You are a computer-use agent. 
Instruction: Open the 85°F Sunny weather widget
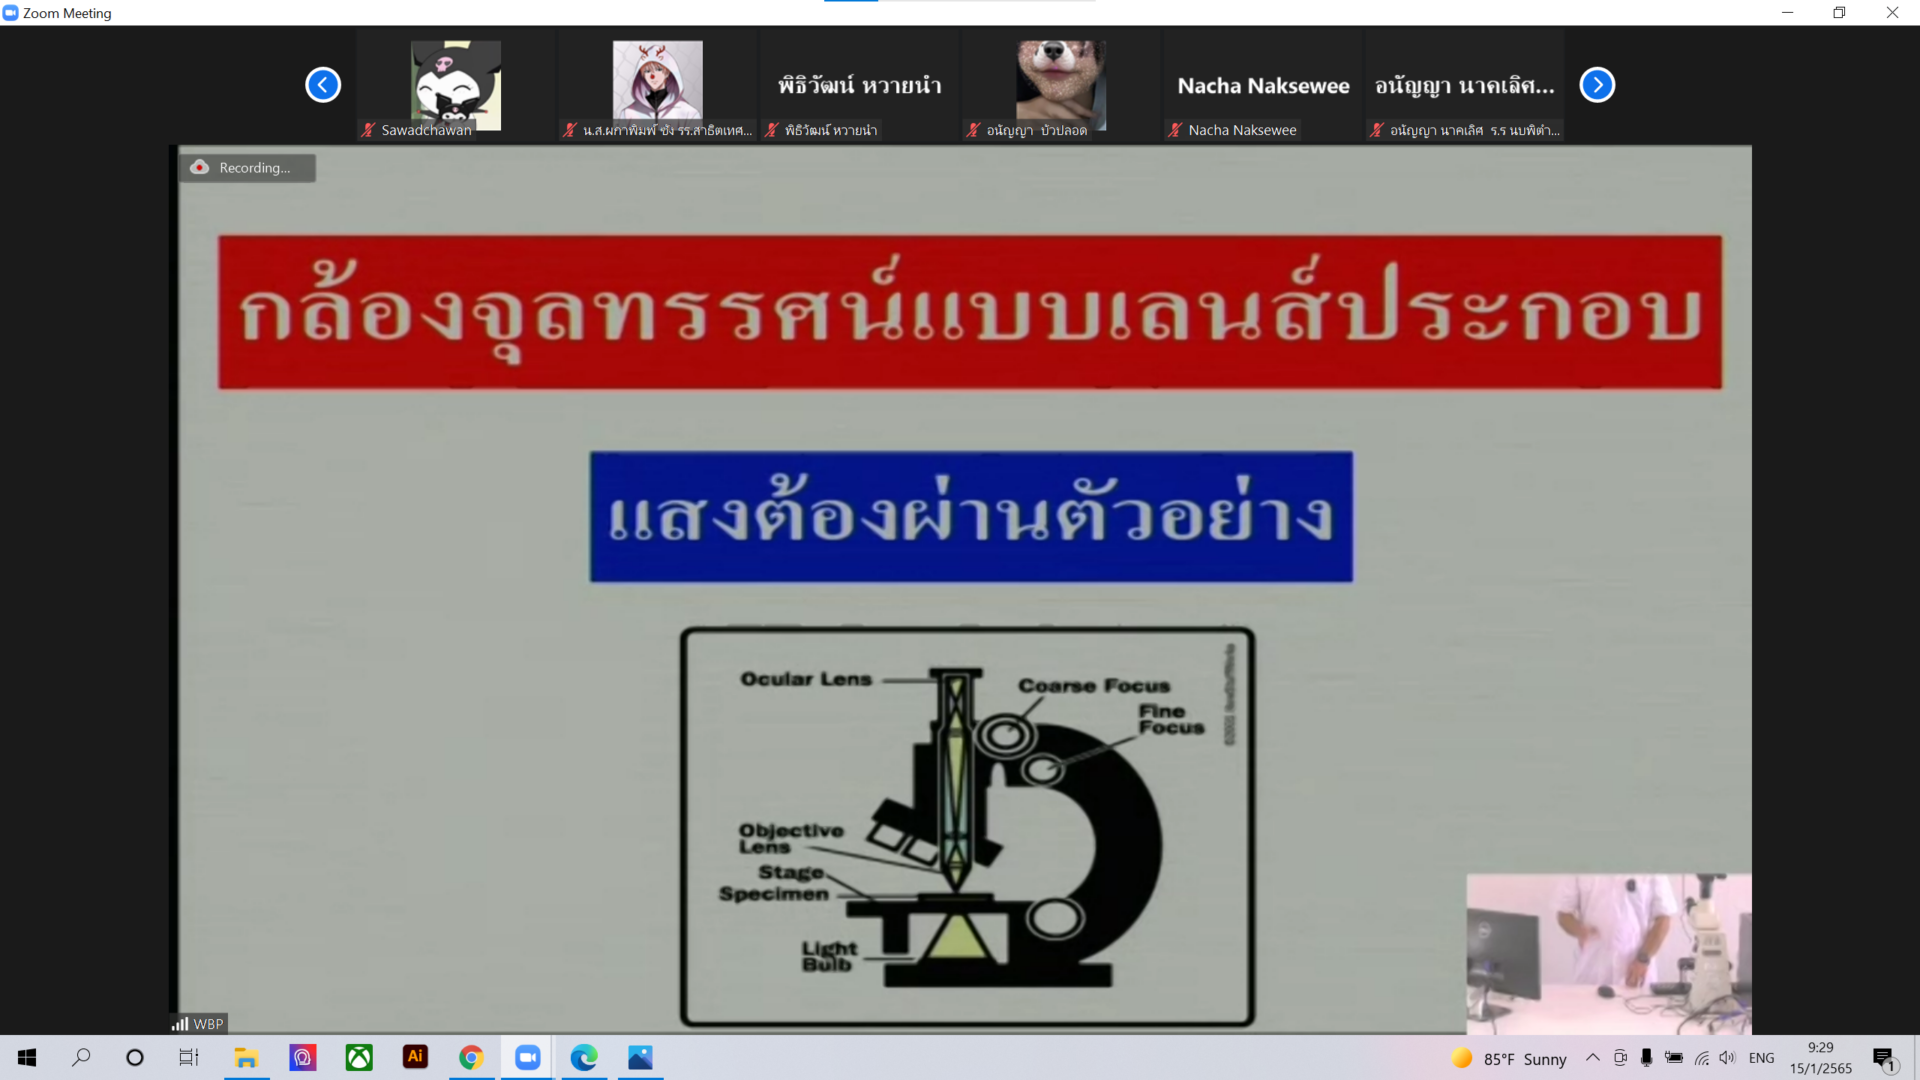click(1510, 1058)
